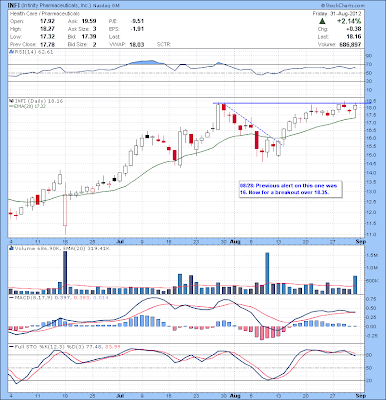The image size is (386, 400).
Task: Click the Chg value +0.38
Action: tap(354, 29)
